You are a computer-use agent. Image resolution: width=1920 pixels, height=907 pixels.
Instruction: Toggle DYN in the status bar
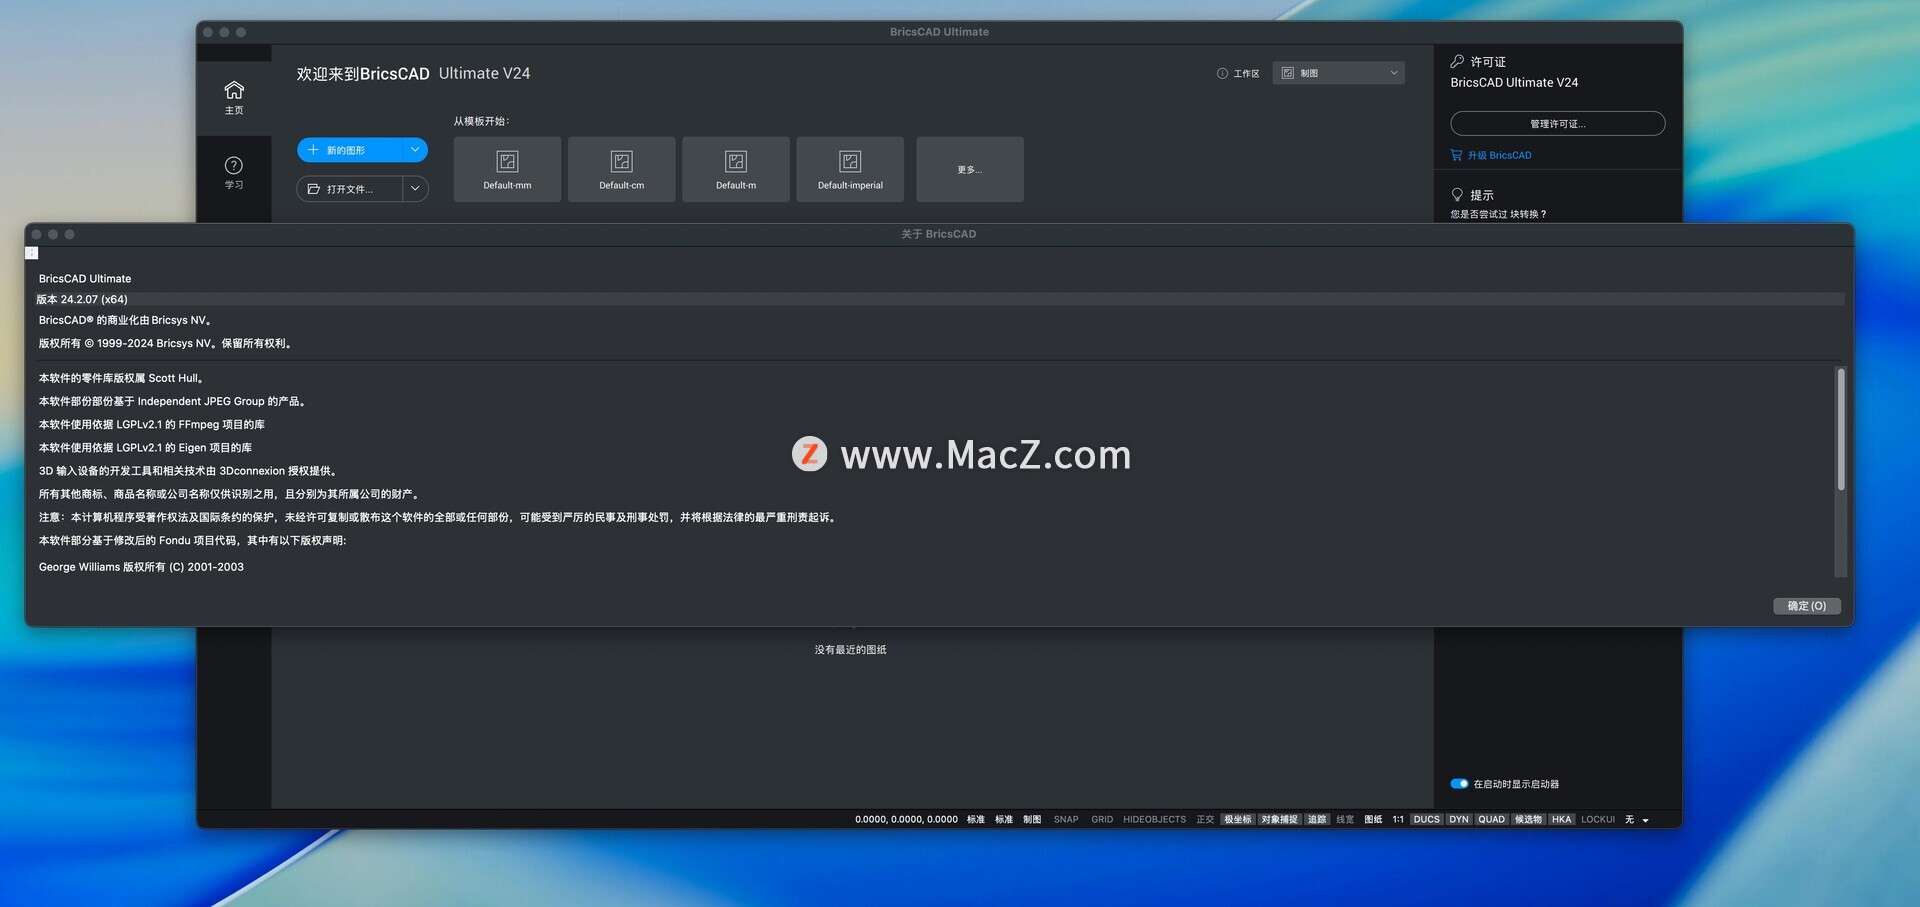[x=1459, y=819]
